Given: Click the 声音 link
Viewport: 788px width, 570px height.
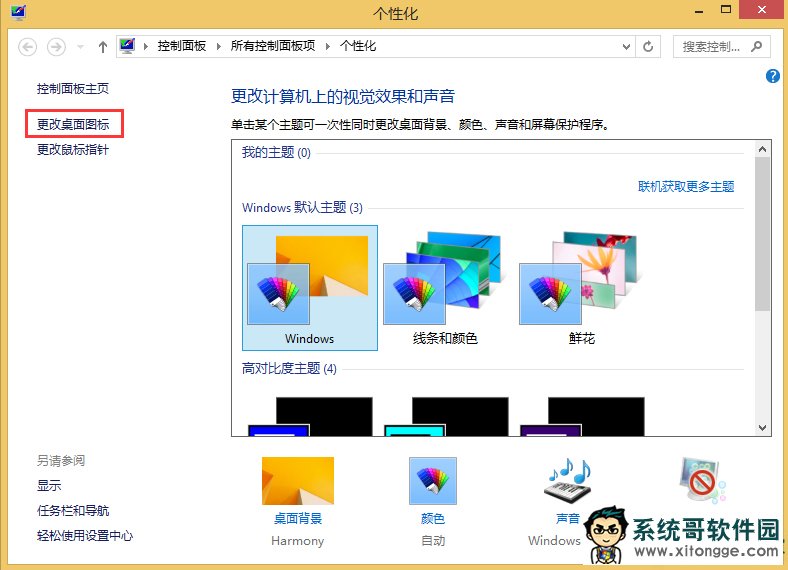Looking at the screenshot, I should coord(568,518).
